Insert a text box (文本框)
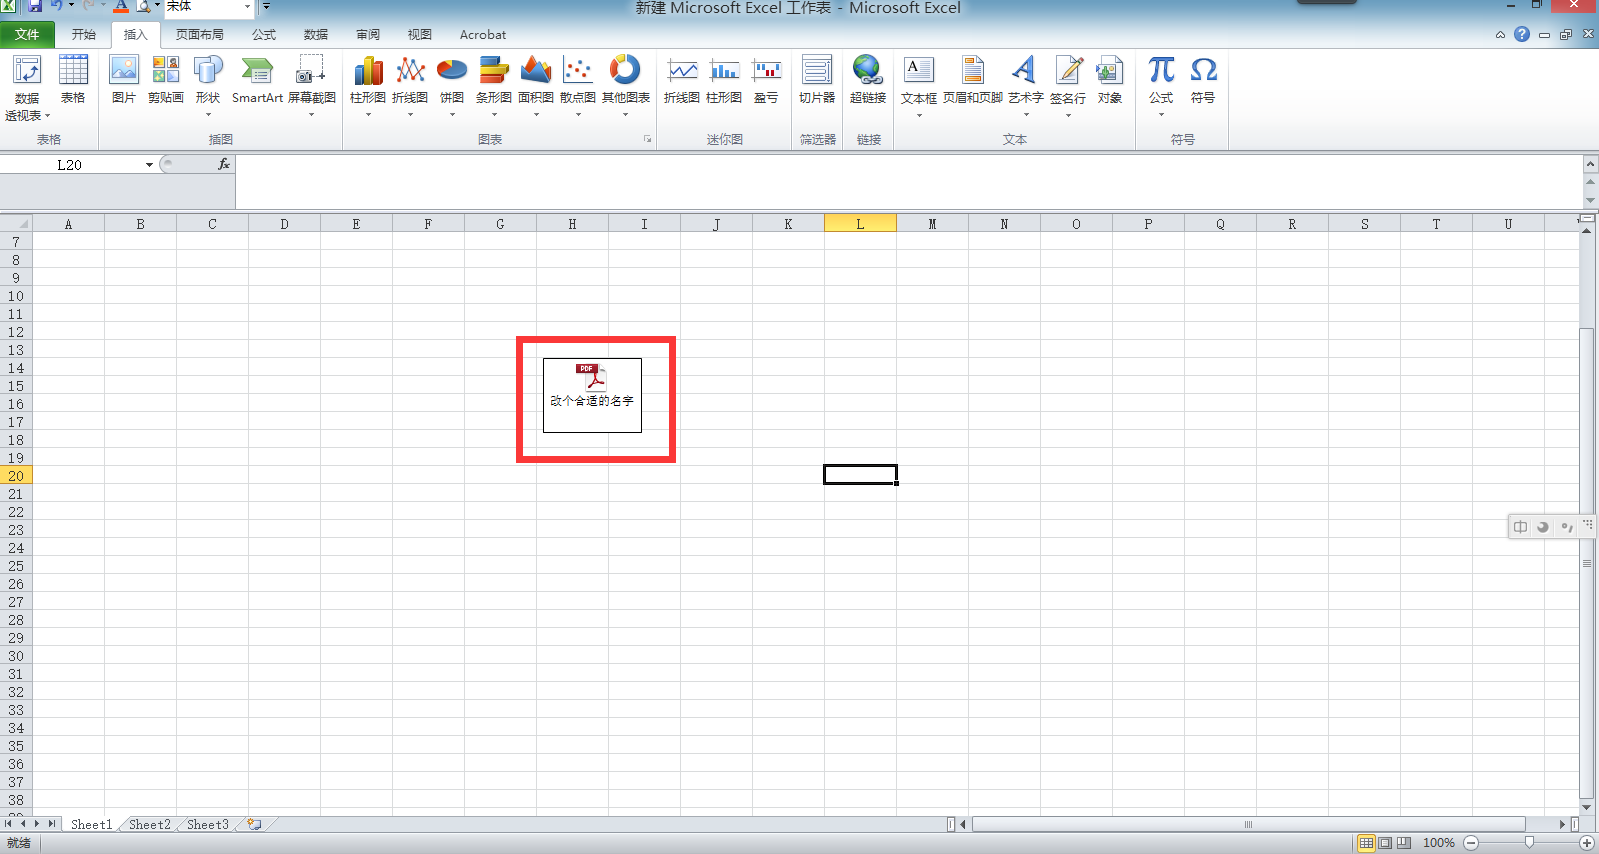1599x854 pixels. click(919, 86)
